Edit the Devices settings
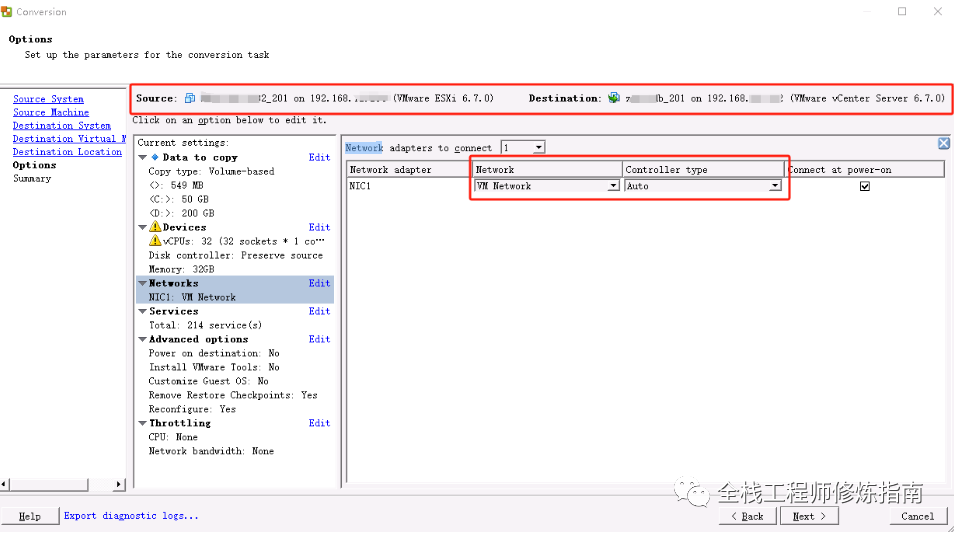The width and height of the screenshot is (954, 534). point(319,227)
